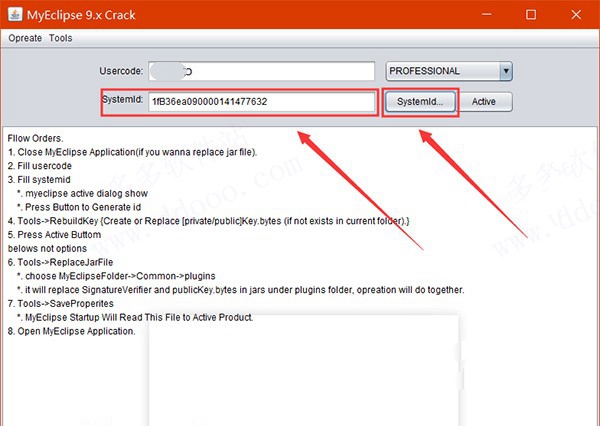Screen dimensions: 600x426
Task: Close the MyEclipse 9.x Crack window
Action: pos(576,15)
